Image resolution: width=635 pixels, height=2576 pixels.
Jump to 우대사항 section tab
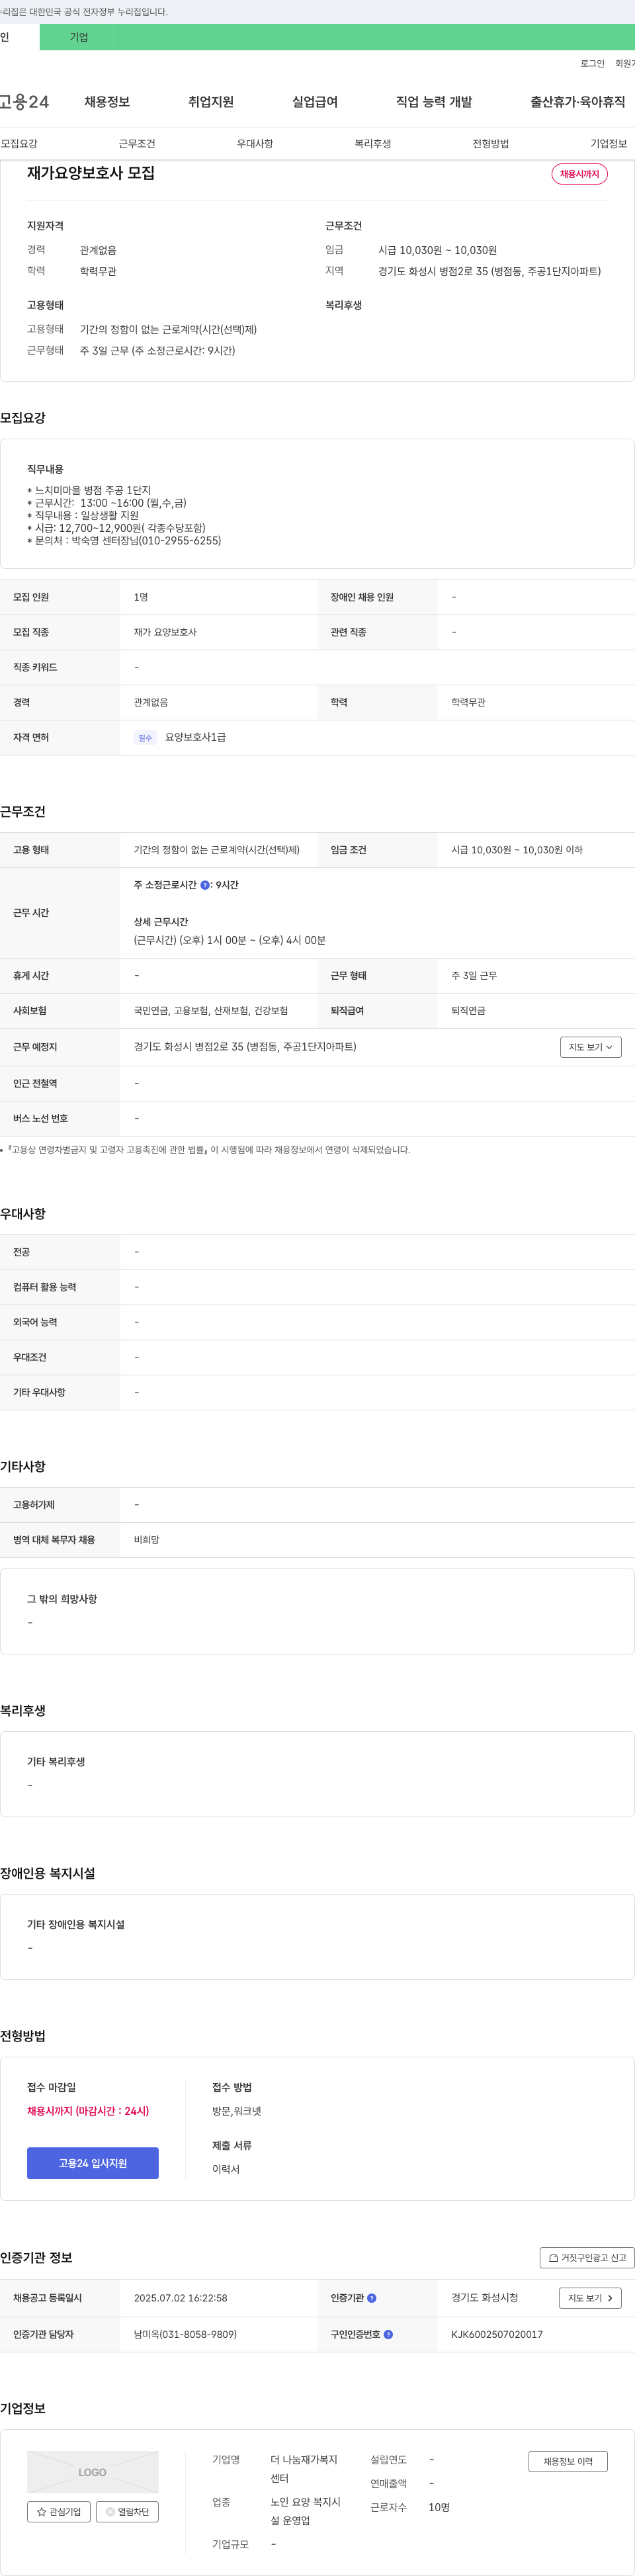coord(255,144)
